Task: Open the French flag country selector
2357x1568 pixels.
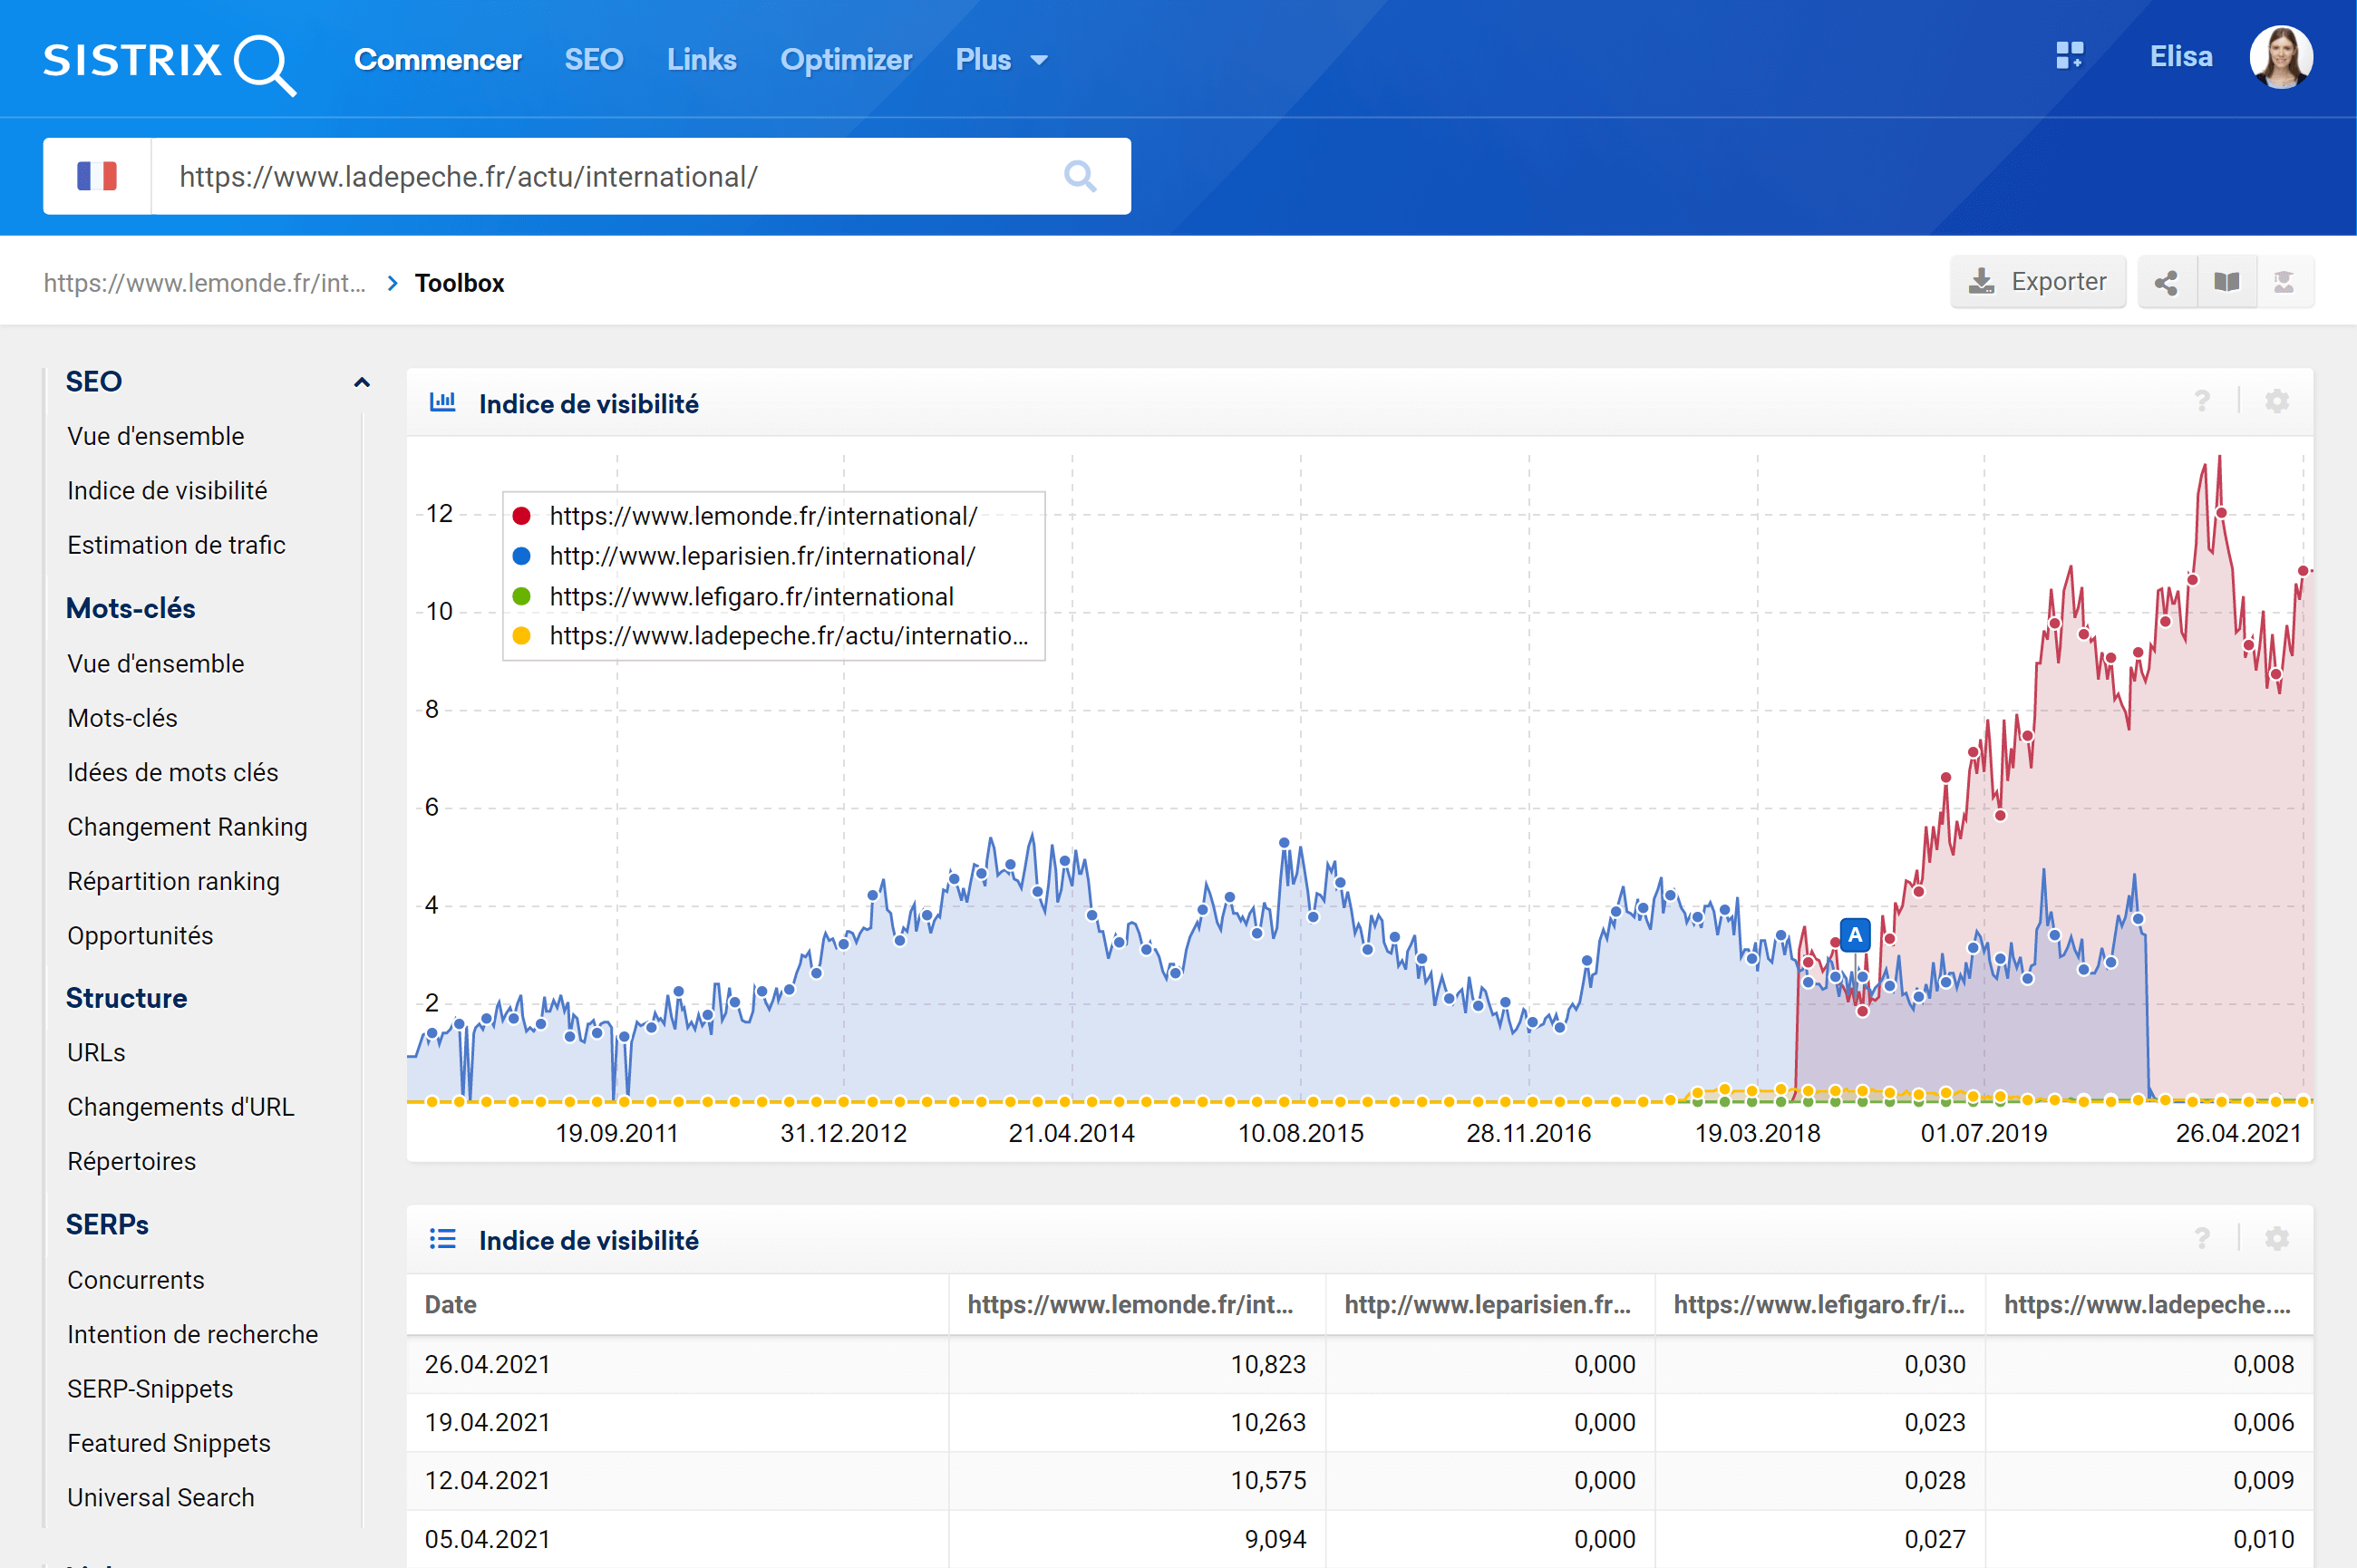Action: tap(97, 177)
